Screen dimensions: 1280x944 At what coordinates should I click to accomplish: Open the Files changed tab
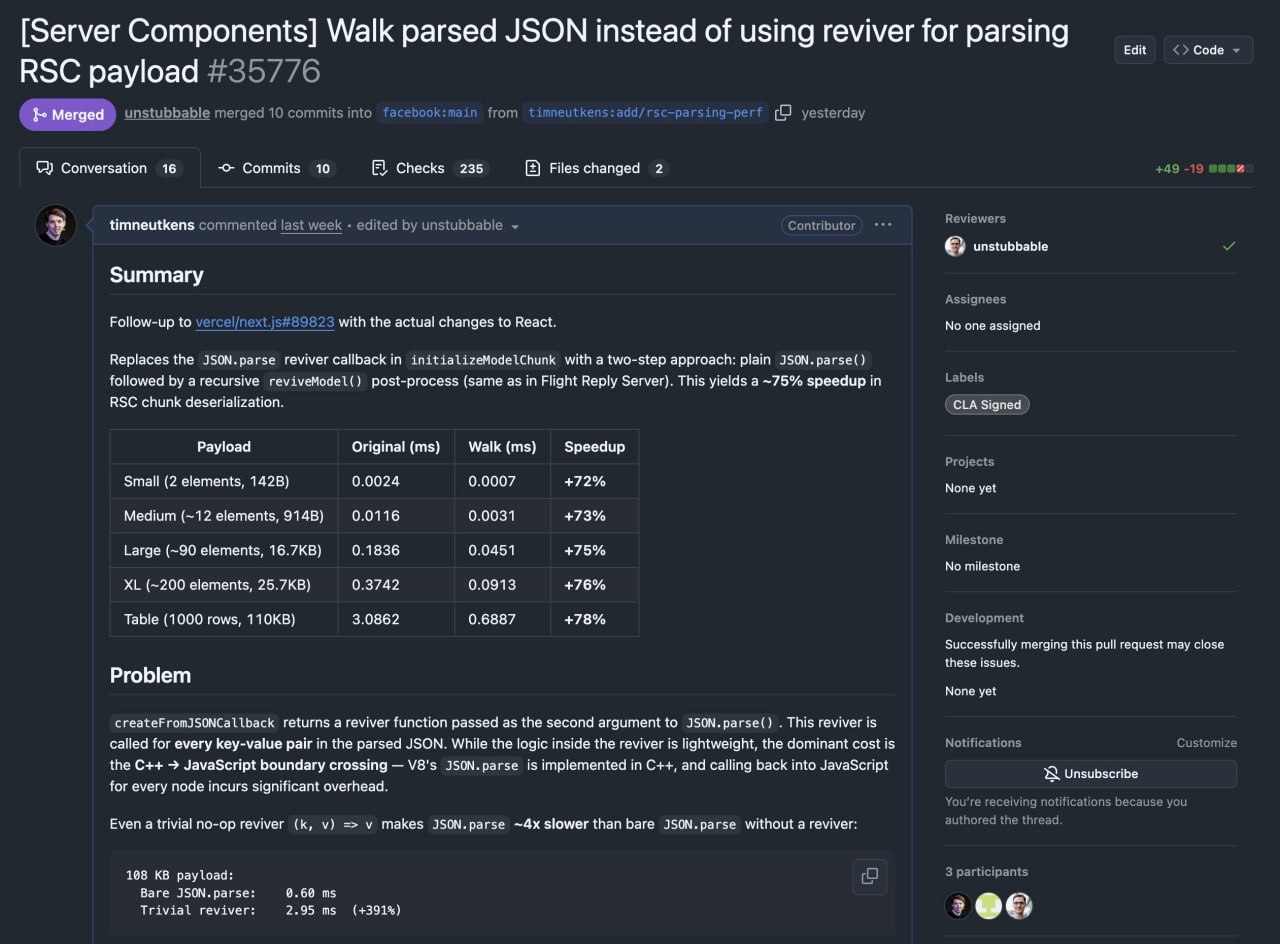click(596, 168)
